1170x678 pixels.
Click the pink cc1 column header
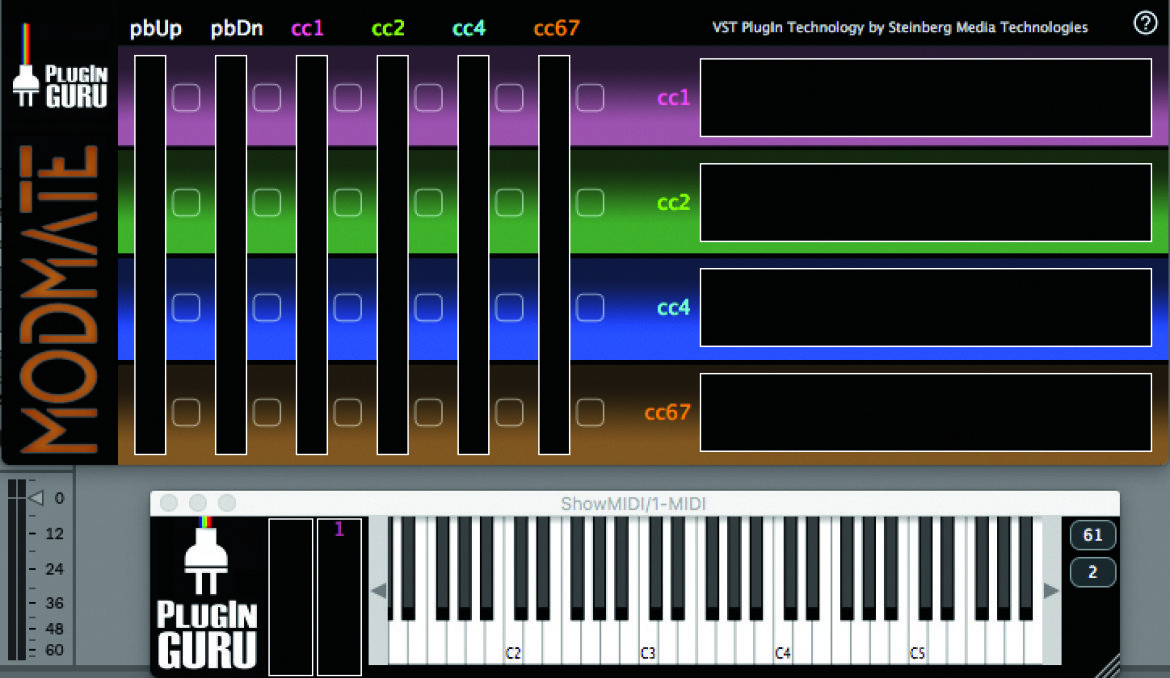(307, 28)
